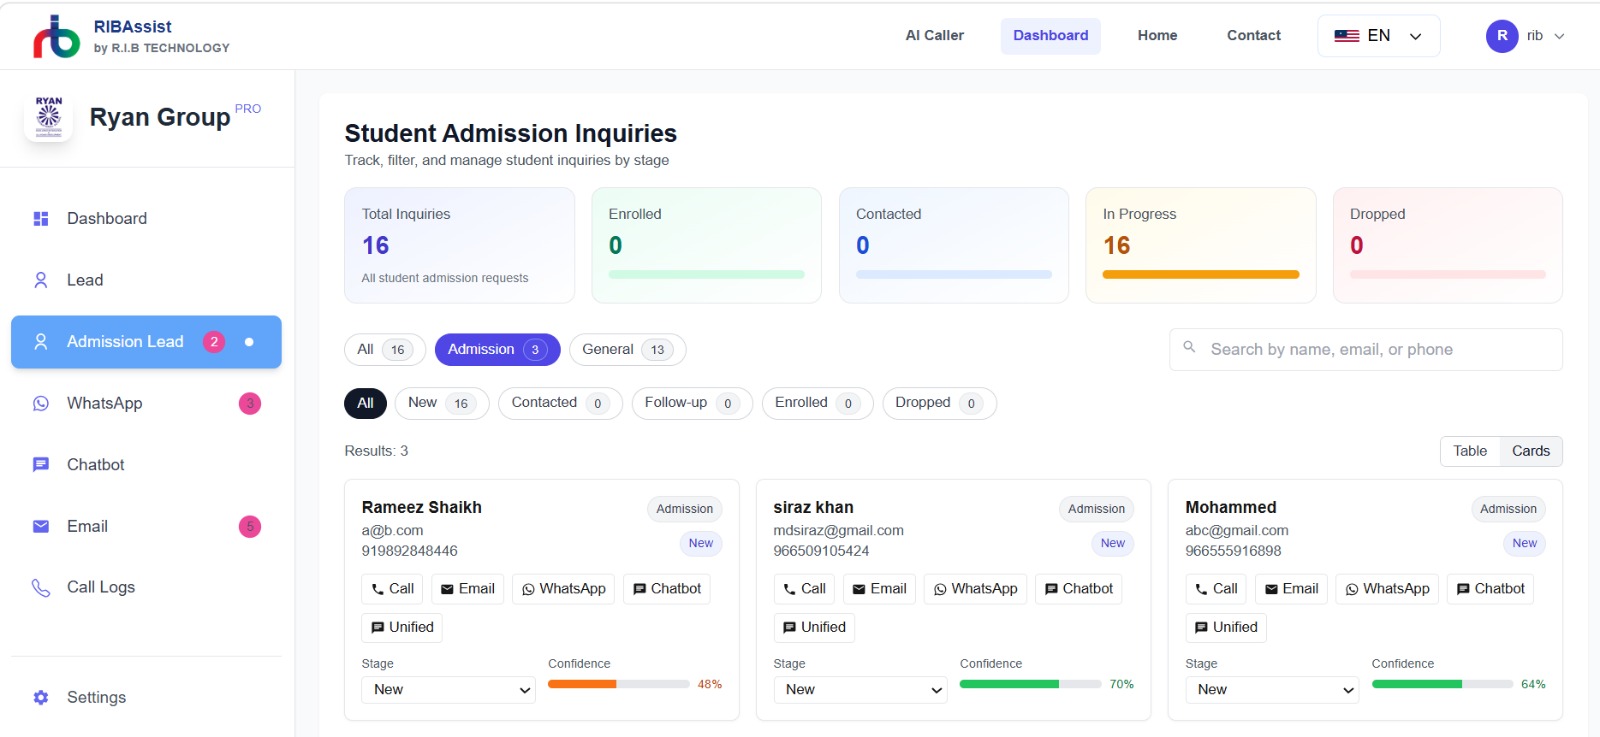Click Unified button on Mohammed's card

[x=1226, y=628]
